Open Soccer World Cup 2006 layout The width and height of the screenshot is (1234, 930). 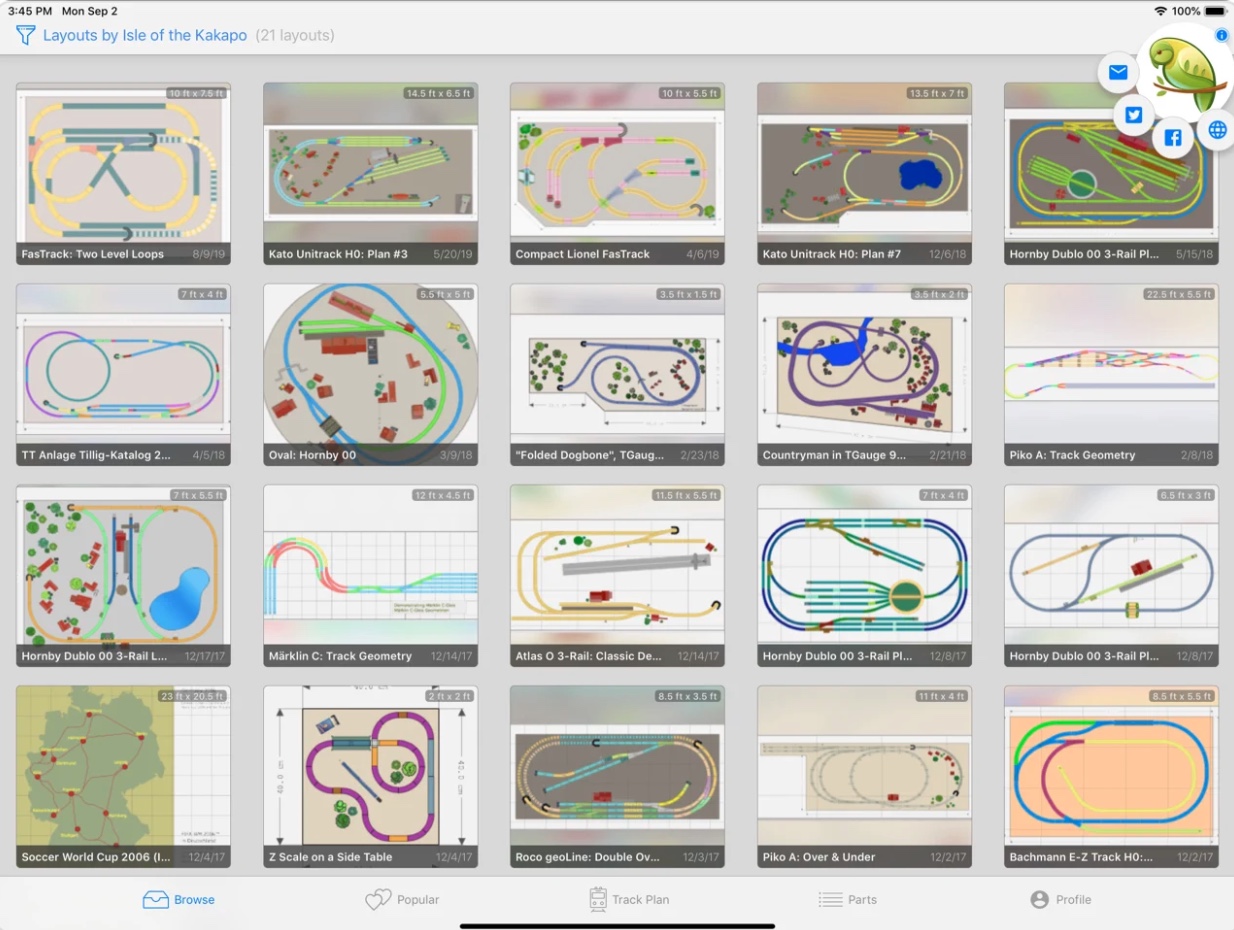pyautogui.click(x=123, y=777)
